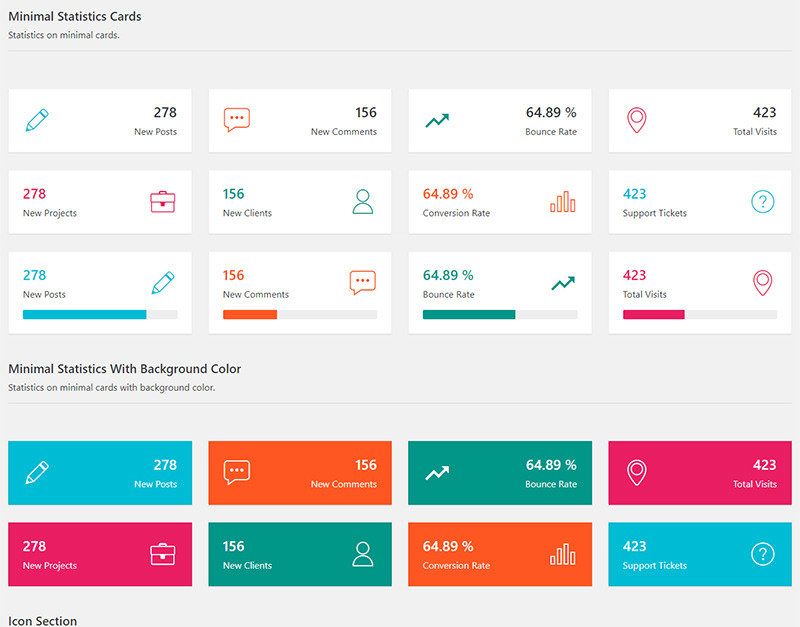The width and height of the screenshot is (800, 627).
Task: Select the white speech bubble icon on orange New Comments card
Action: click(x=237, y=473)
